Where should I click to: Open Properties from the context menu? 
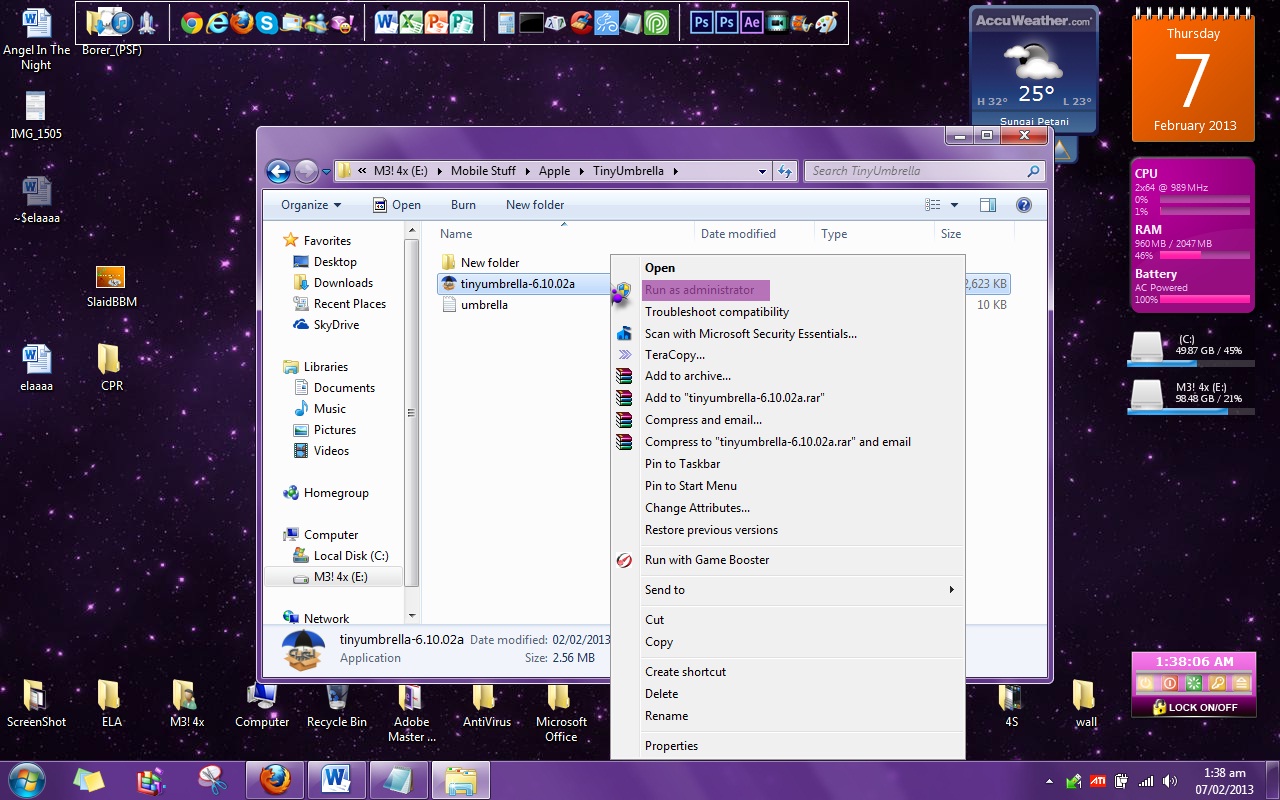[788, 746]
